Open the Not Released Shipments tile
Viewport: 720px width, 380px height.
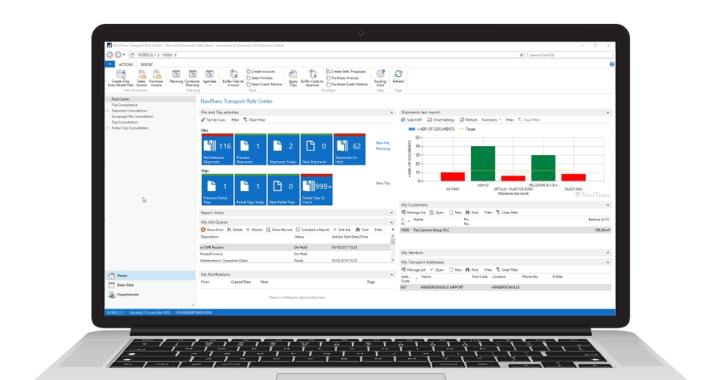coord(218,149)
